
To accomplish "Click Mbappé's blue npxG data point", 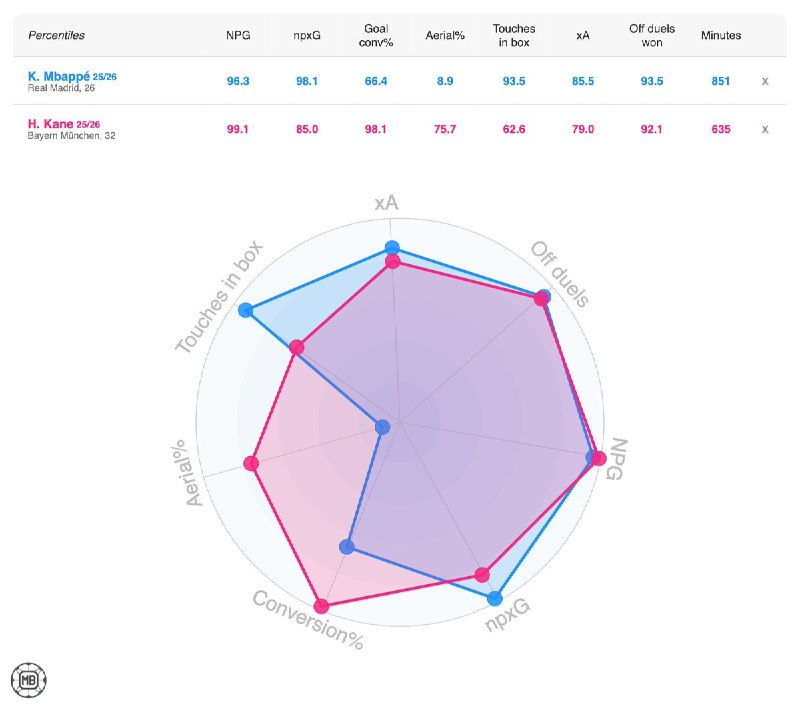I will [x=494, y=599].
